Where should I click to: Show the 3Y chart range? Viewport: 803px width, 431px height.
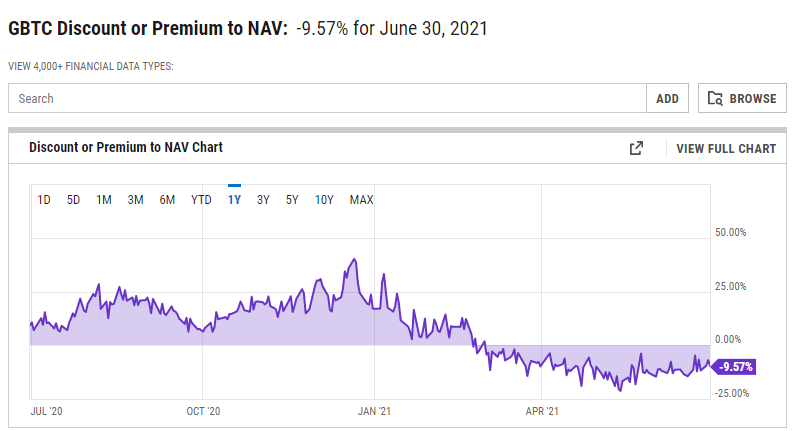pyautogui.click(x=263, y=200)
